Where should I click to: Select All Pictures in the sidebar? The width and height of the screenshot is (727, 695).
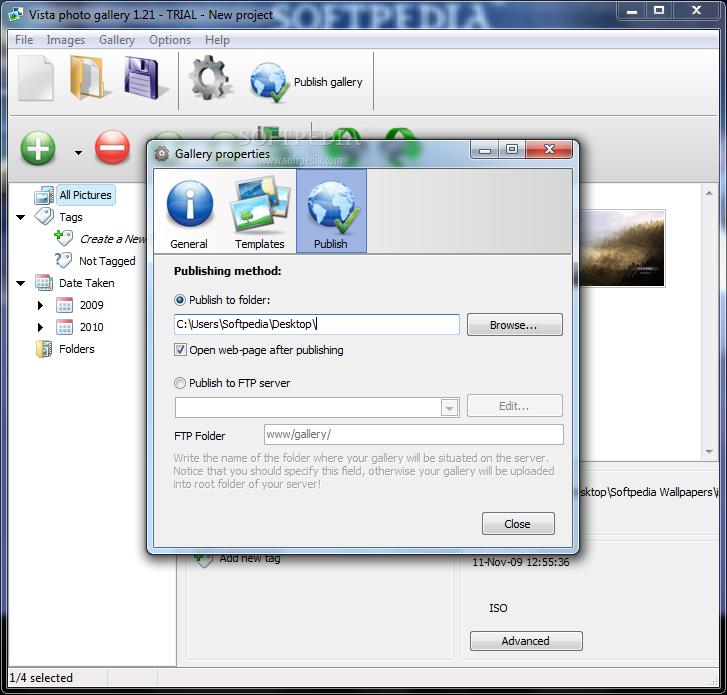86,195
